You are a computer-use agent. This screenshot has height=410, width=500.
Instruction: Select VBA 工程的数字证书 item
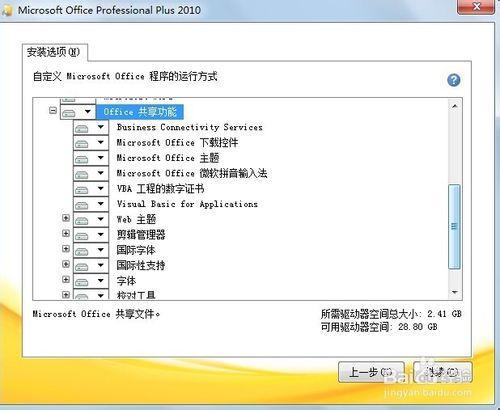click(160, 189)
